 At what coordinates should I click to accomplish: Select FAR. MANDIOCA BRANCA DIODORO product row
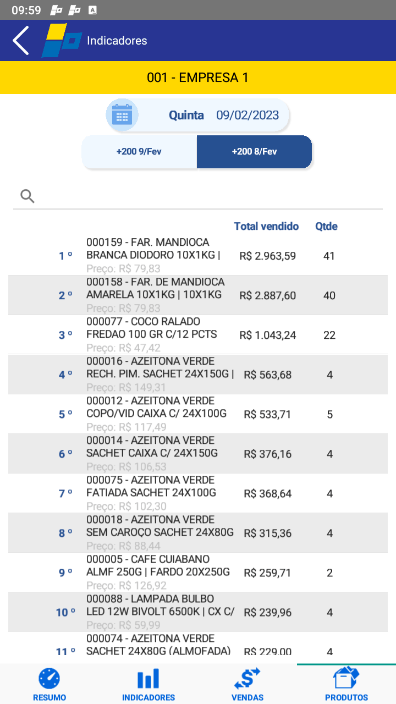pyautogui.click(x=198, y=256)
